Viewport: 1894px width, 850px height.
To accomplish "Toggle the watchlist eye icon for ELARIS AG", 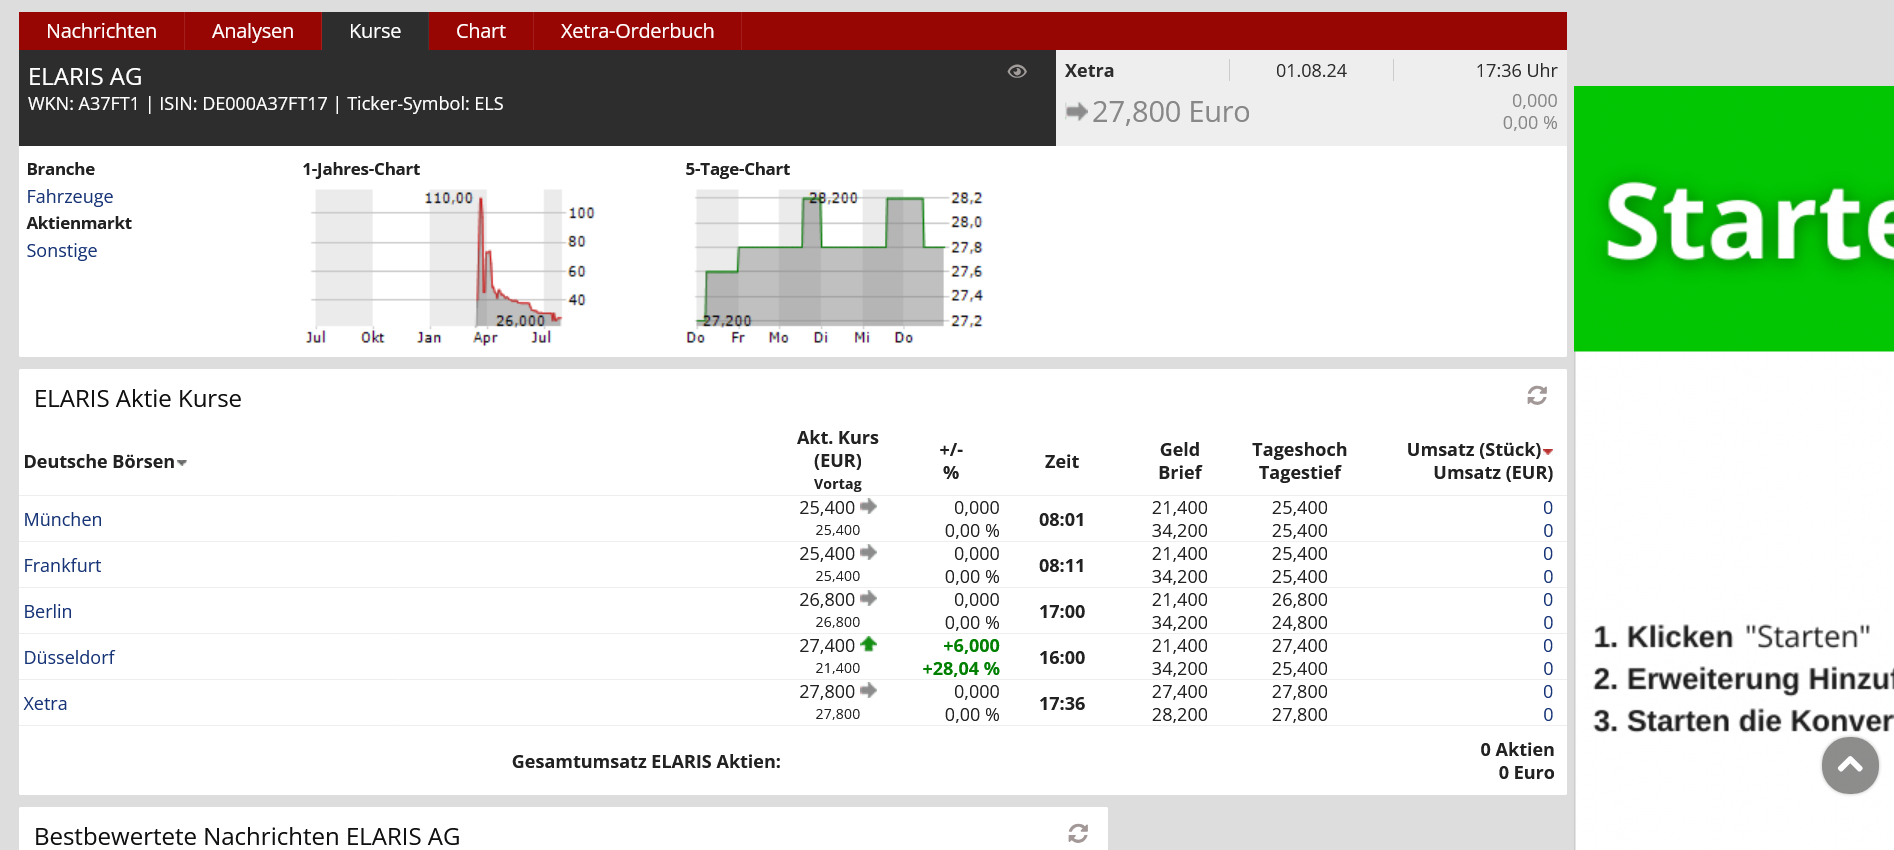I will (1017, 72).
